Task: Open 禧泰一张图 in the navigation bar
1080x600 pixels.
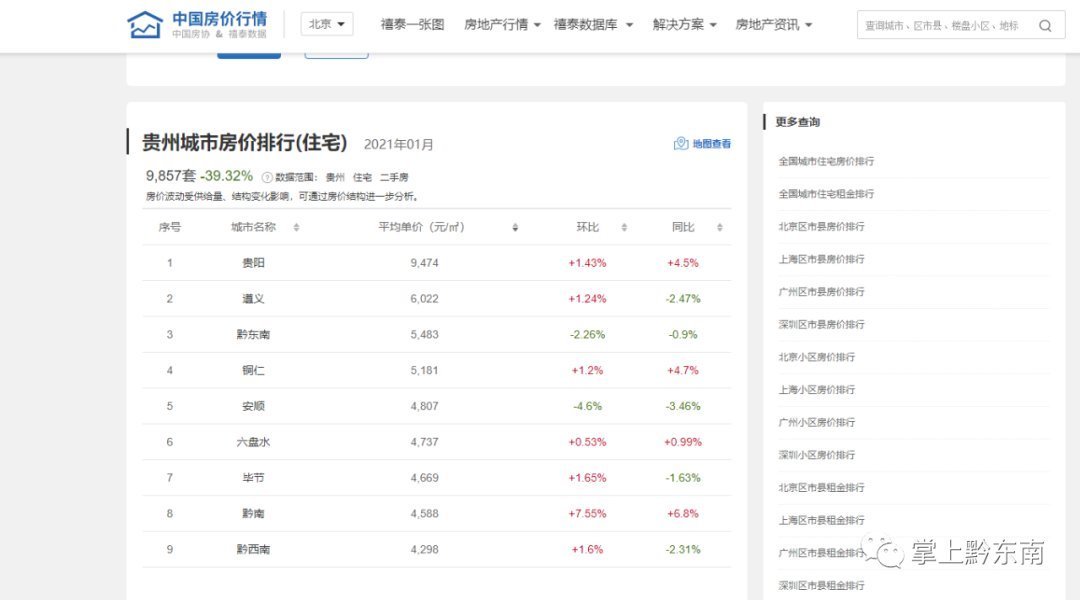Action: pos(412,25)
